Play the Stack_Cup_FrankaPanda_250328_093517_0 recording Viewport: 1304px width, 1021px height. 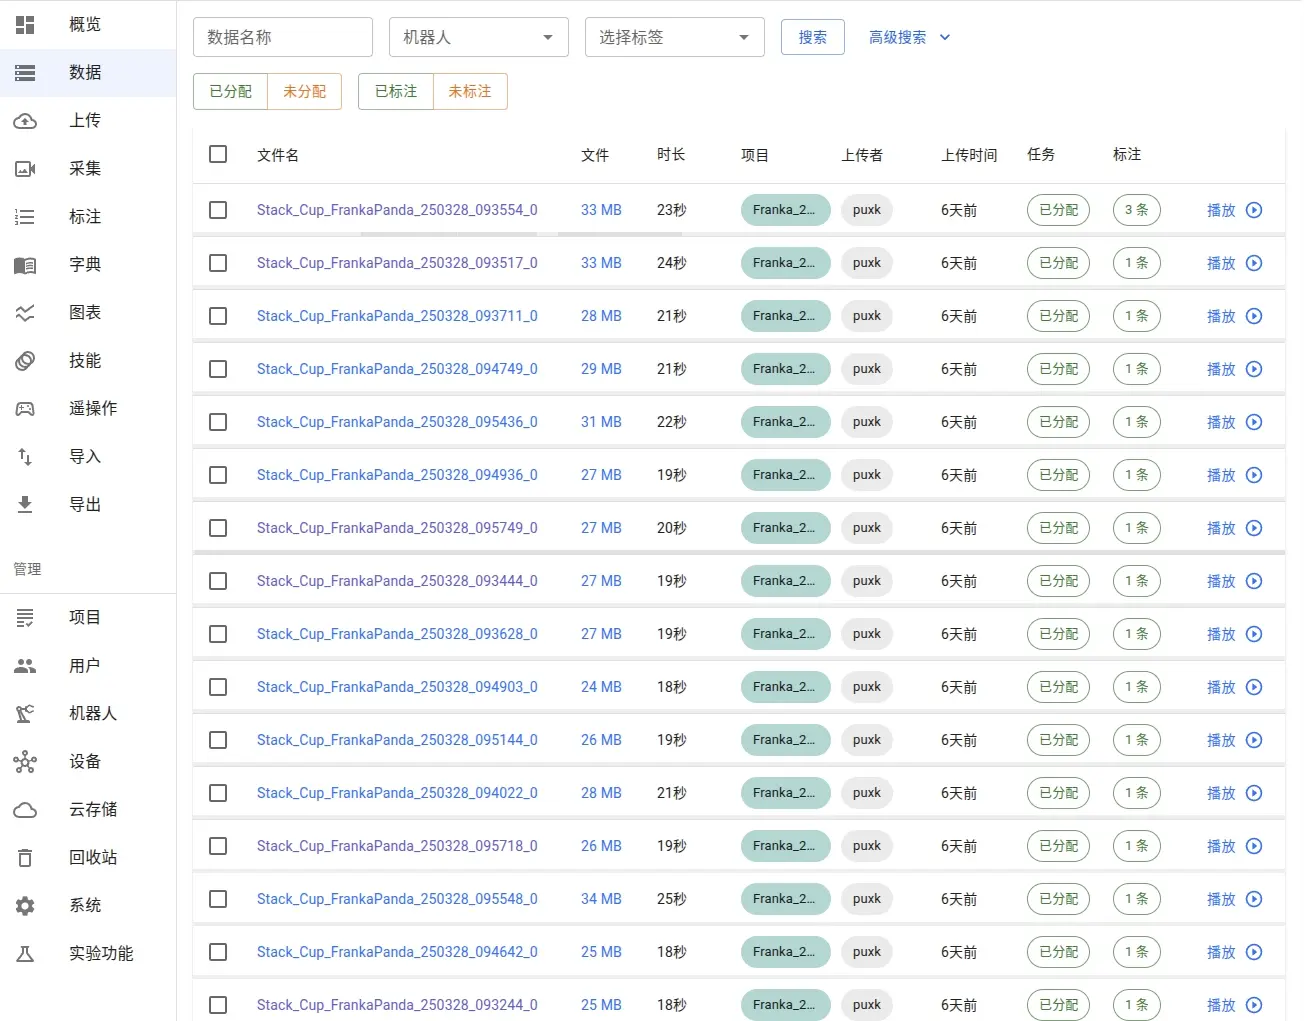[x=1234, y=263]
